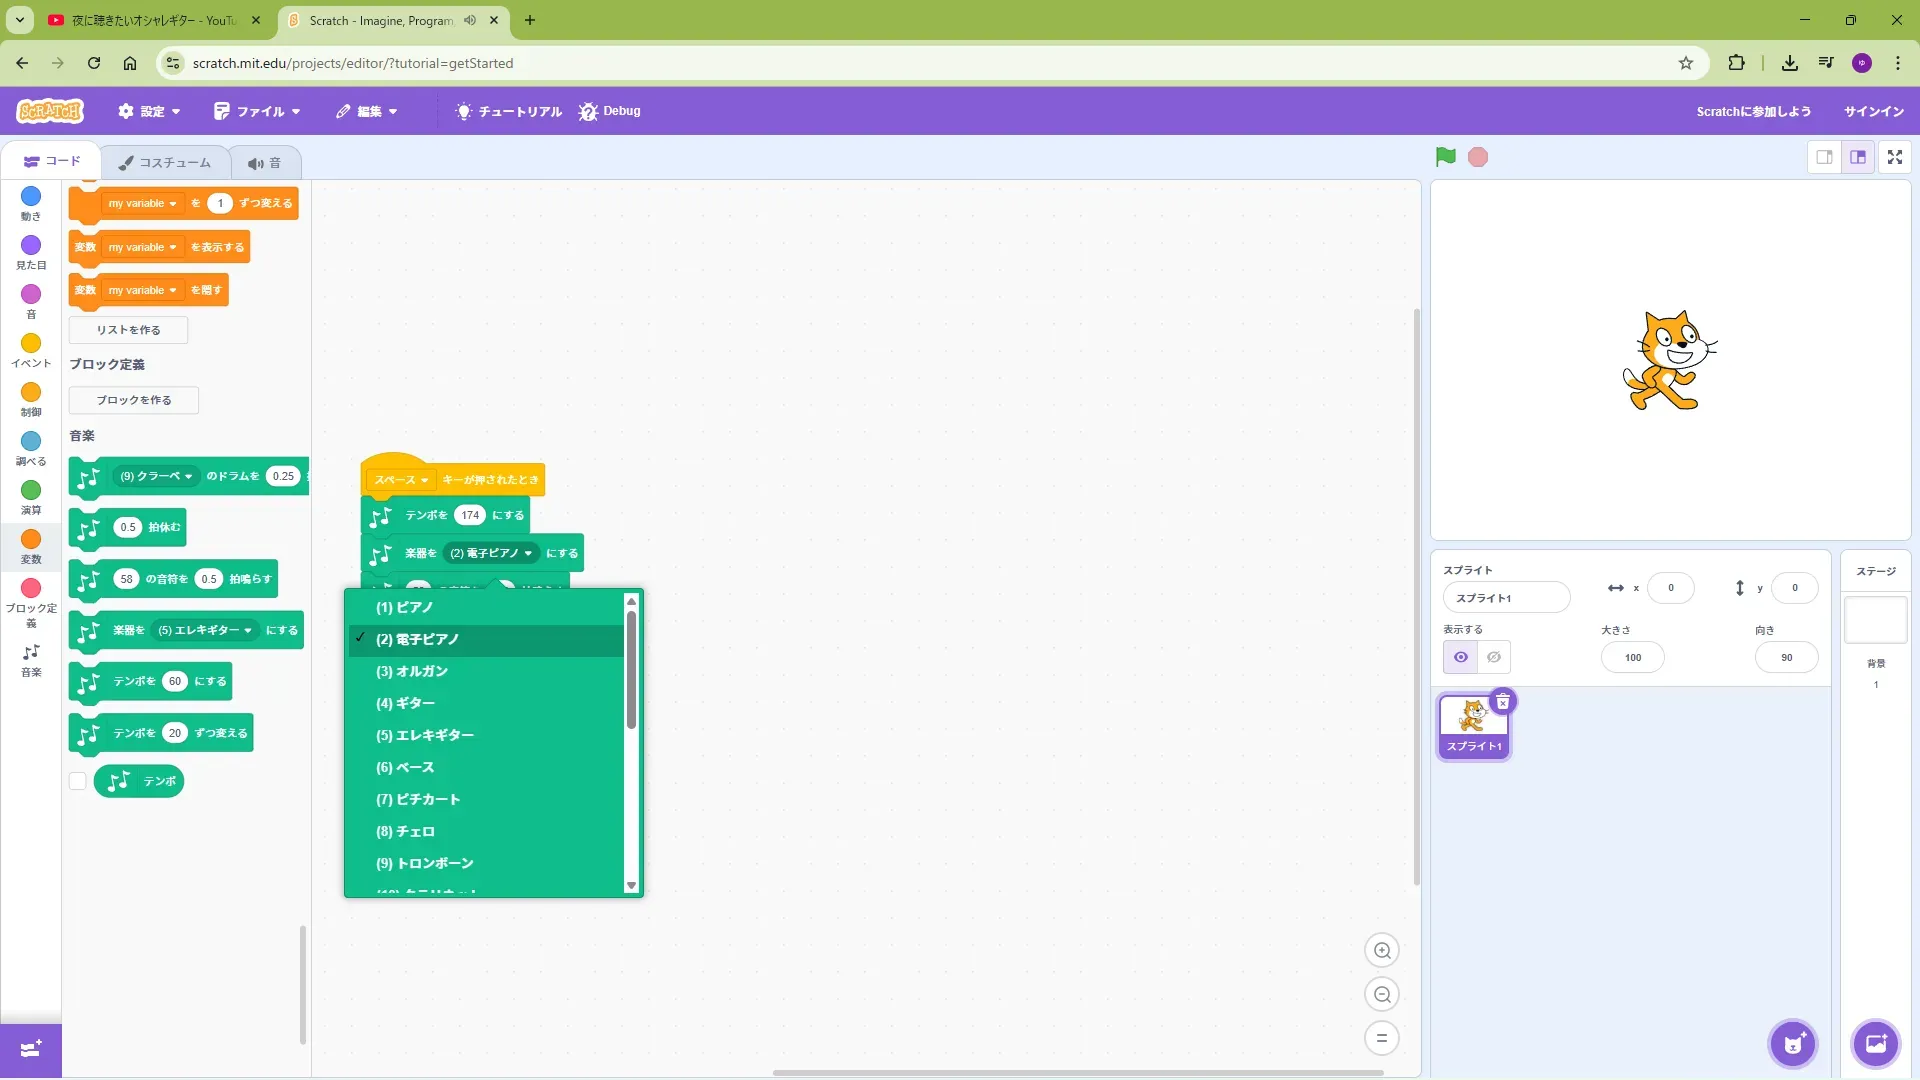1920x1080 pixels.
Task: Click the サインイン link
Action: [1873, 111]
